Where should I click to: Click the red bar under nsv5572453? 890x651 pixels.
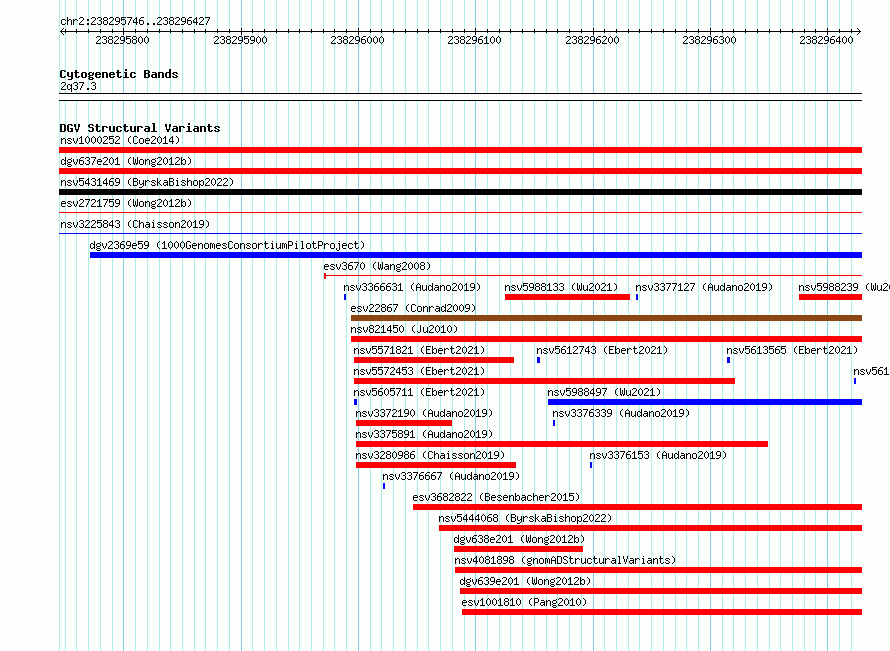click(544, 381)
